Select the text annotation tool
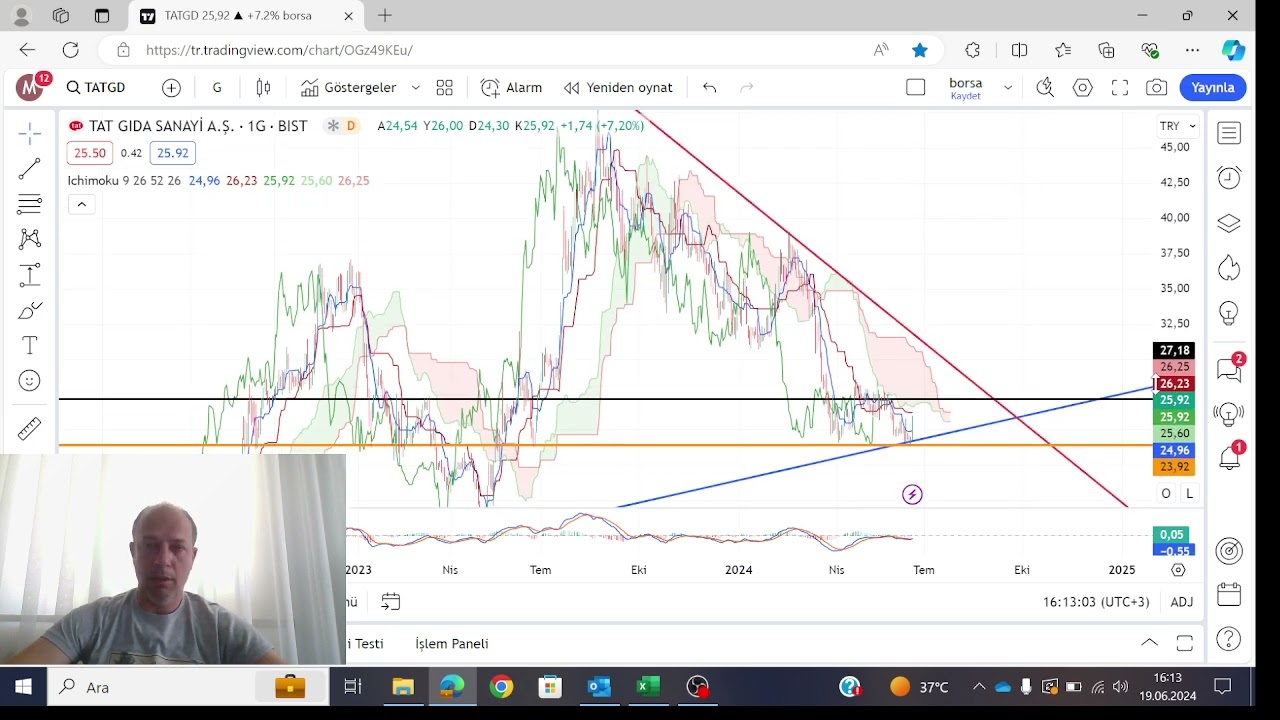The image size is (1280, 720). 30,346
